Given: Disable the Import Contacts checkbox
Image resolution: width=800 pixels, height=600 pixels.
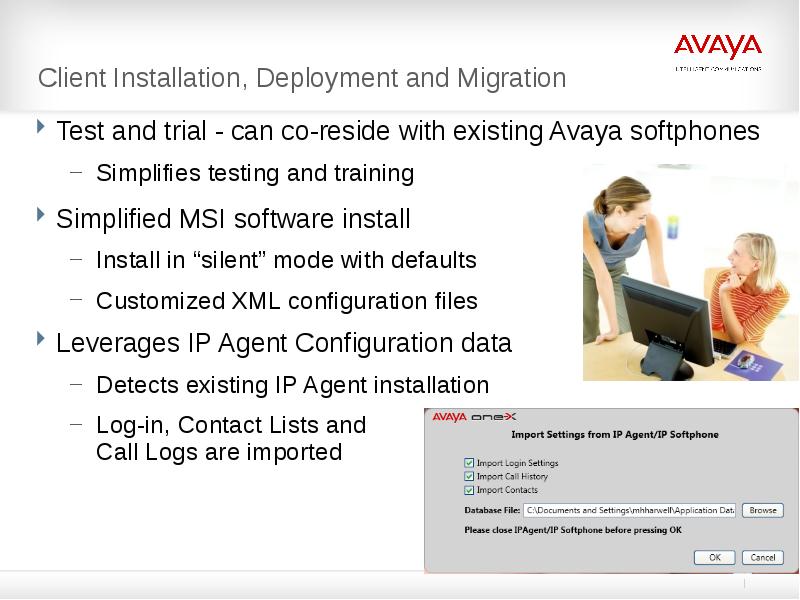Looking at the screenshot, I should [469, 490].
